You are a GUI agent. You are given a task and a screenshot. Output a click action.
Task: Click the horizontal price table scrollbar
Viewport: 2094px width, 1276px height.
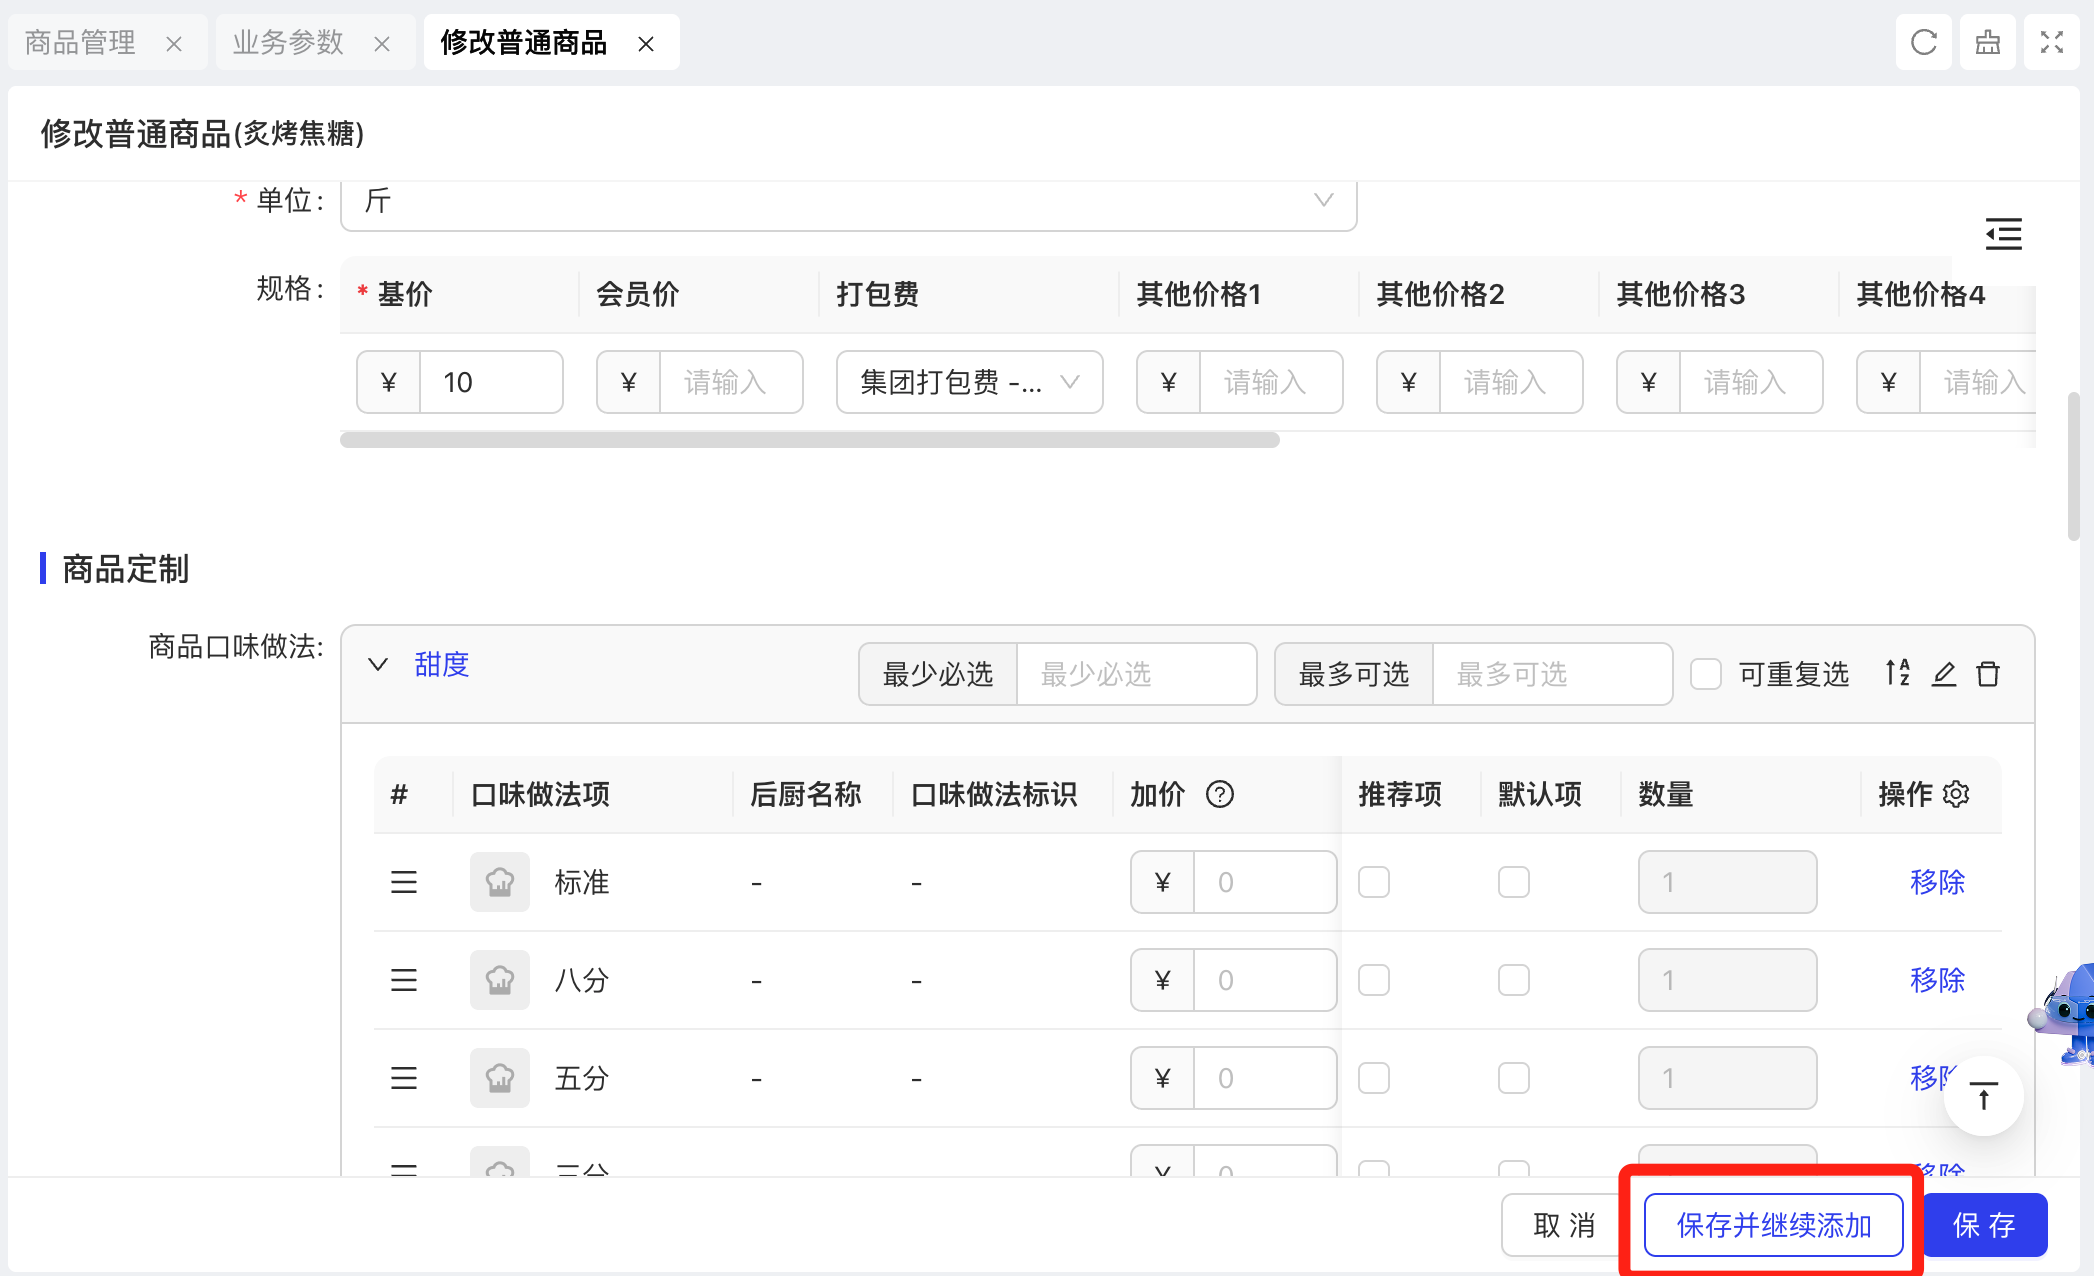(809, 440)
